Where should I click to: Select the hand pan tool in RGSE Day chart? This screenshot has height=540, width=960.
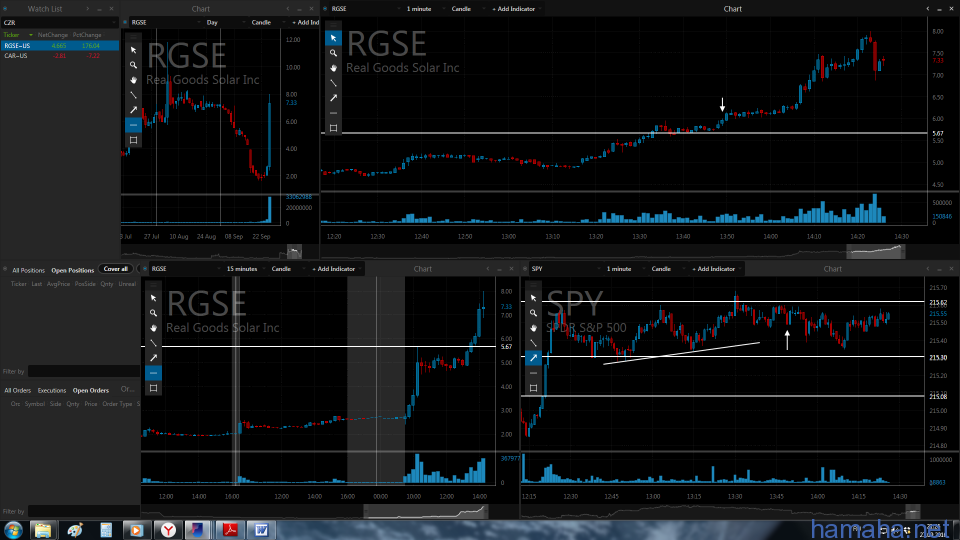coord(133,80)
